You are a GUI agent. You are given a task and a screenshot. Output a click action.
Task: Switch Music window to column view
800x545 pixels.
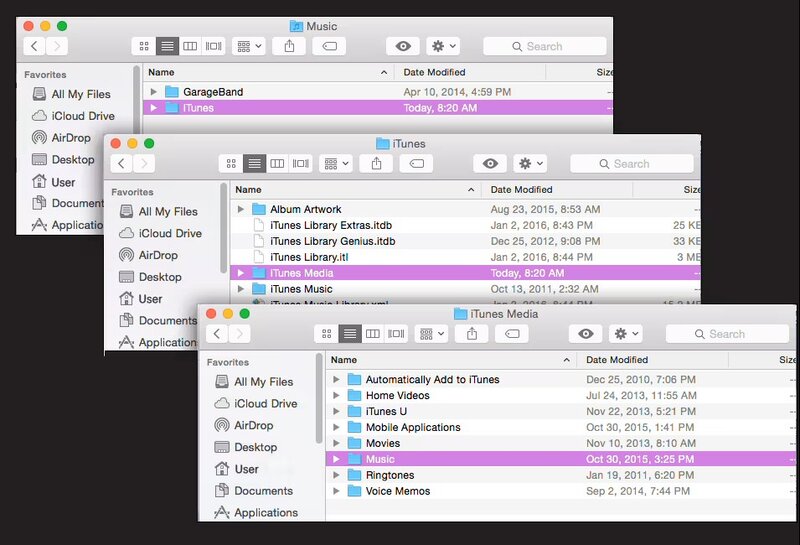(190, 46)
